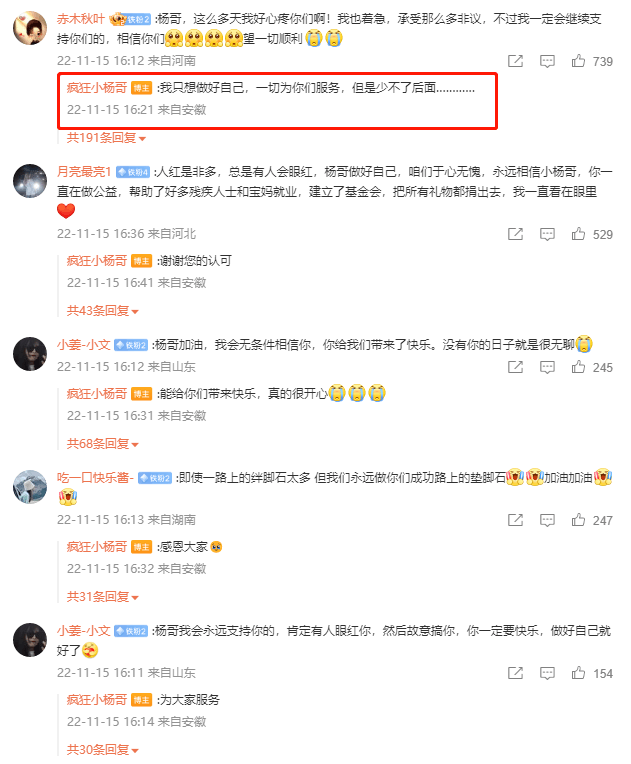Expand 共43条回复 replies
The height and width of the screenshot is (764, 631).
pos(103,311)
